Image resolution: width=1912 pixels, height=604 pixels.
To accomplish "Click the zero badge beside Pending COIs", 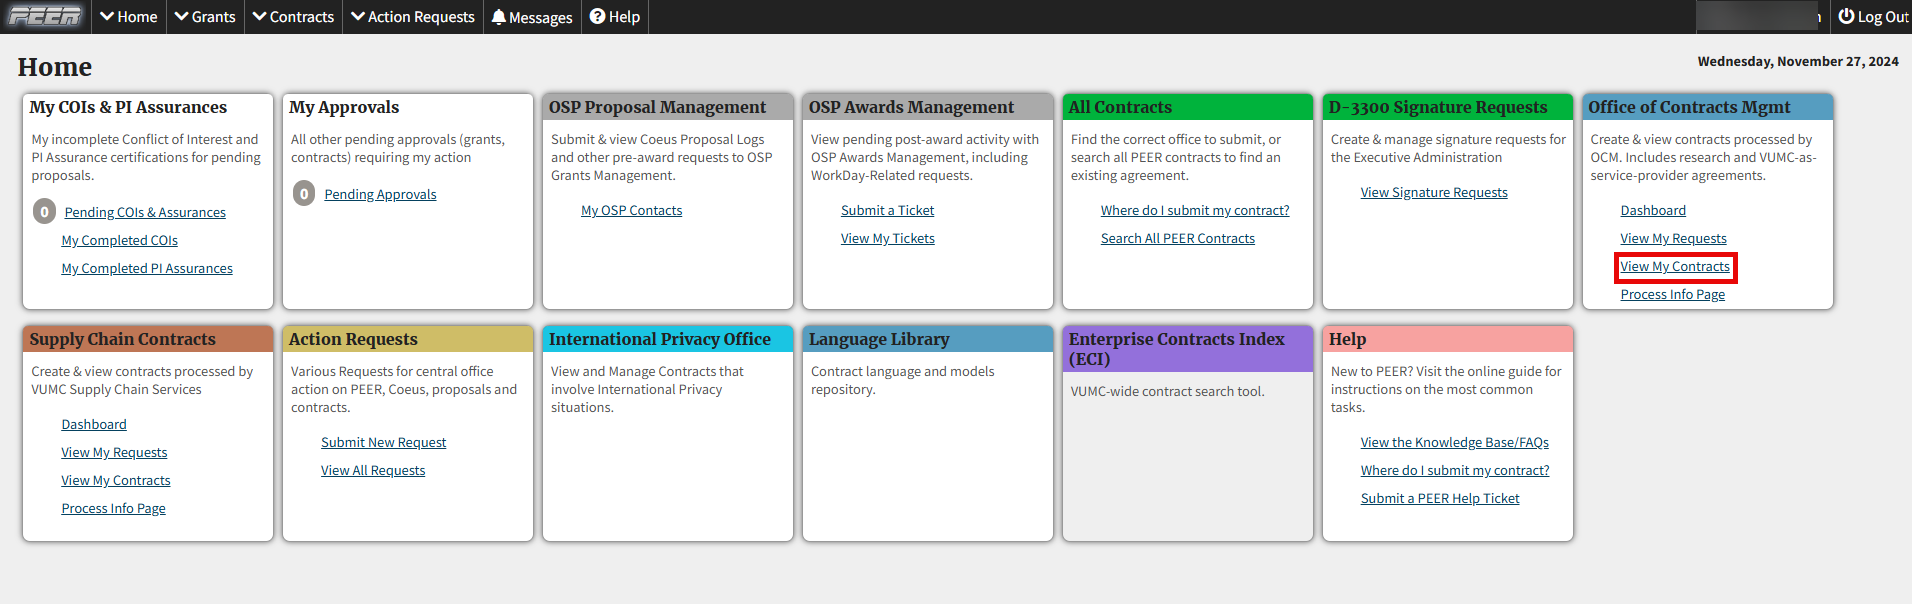I will click(44, 212).
